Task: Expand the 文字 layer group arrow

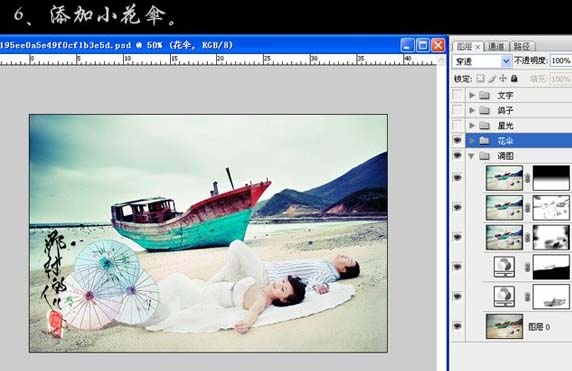Action: click(472, 95)
